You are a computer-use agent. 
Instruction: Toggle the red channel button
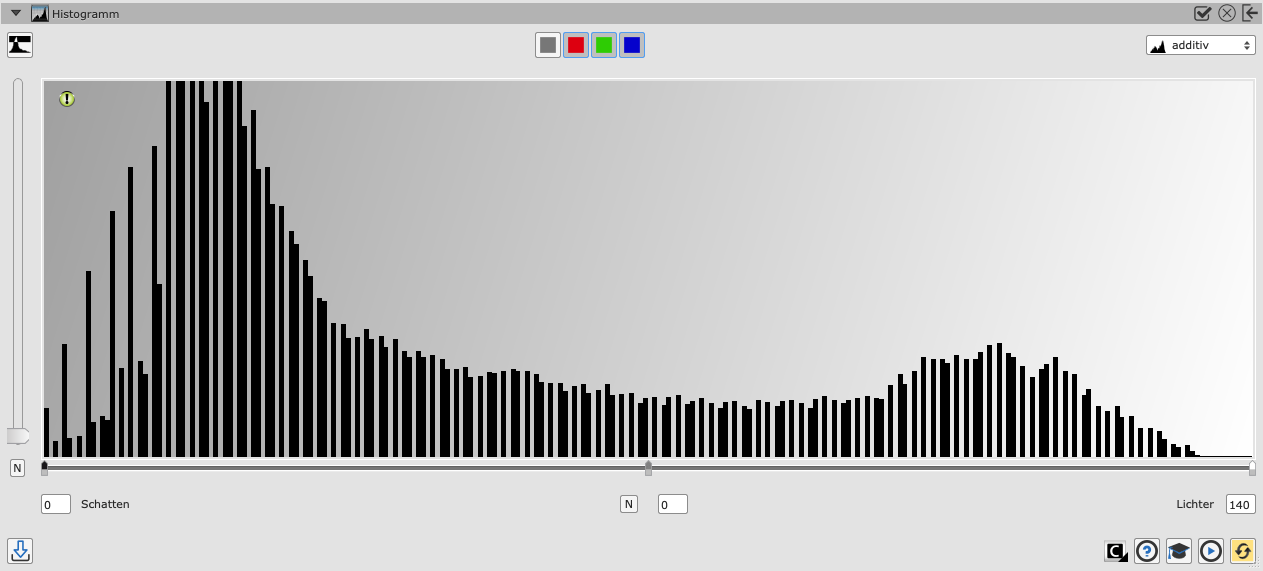coord(576,45)
